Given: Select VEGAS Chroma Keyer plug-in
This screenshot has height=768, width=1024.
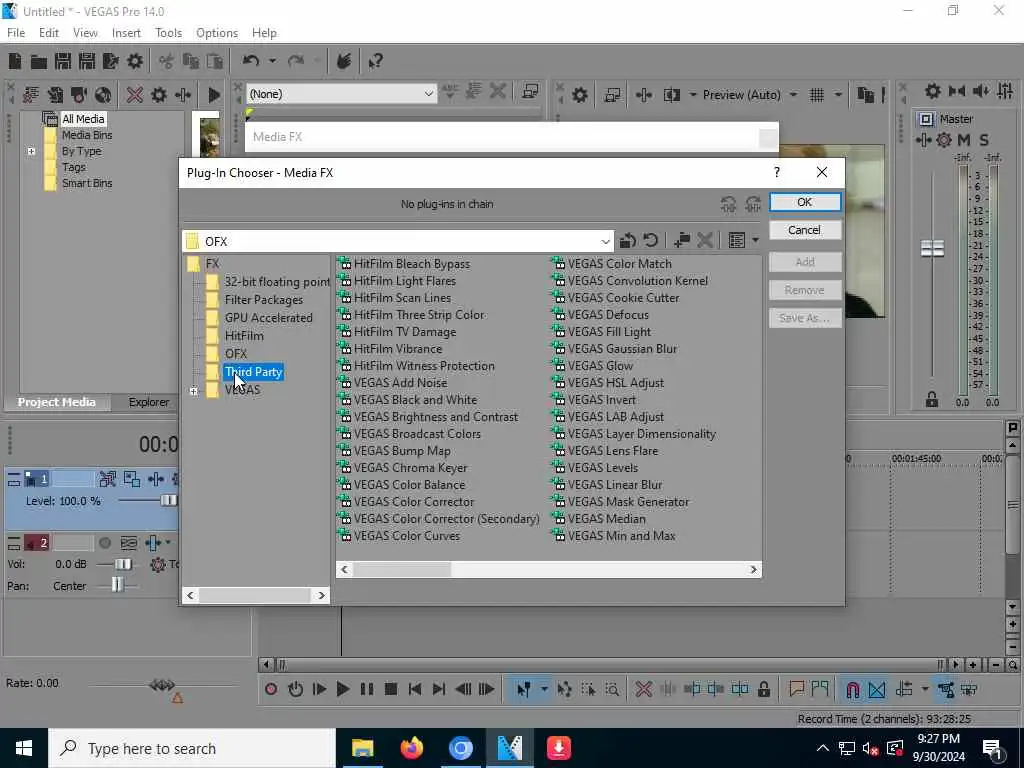Looking at the screenshot, I should (x=410, y=468).
